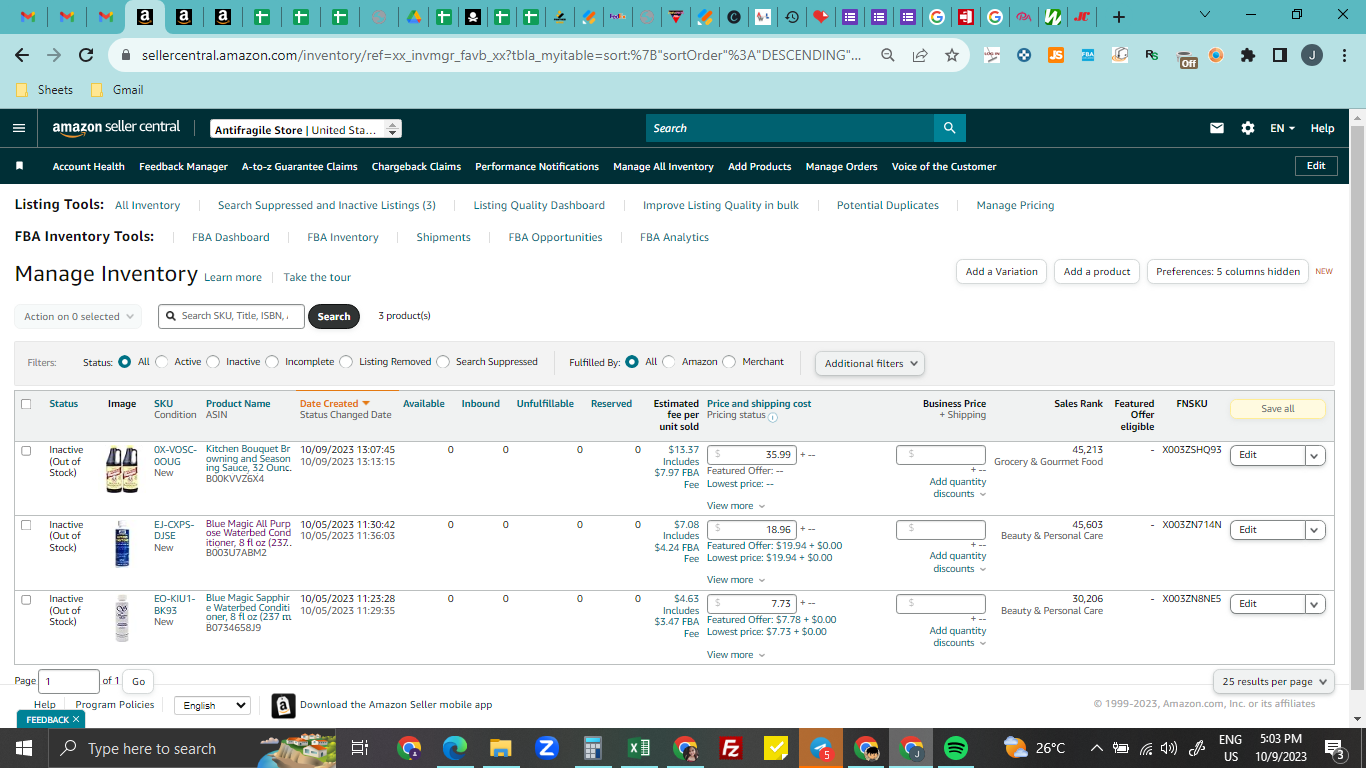The height and width of the screenshot is (768, 1366).
Task: Open the messages envelope icon
Action: pos(1217,128)
